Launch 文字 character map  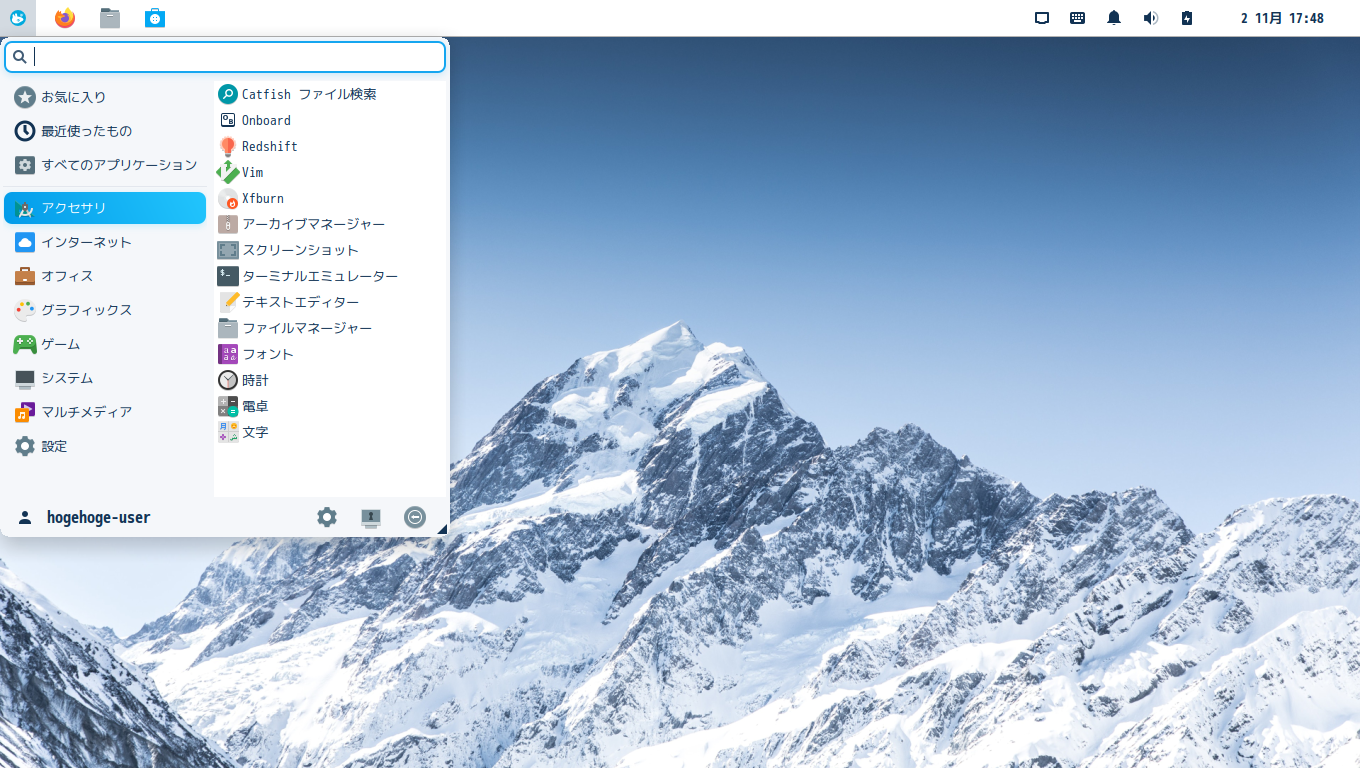330,432
